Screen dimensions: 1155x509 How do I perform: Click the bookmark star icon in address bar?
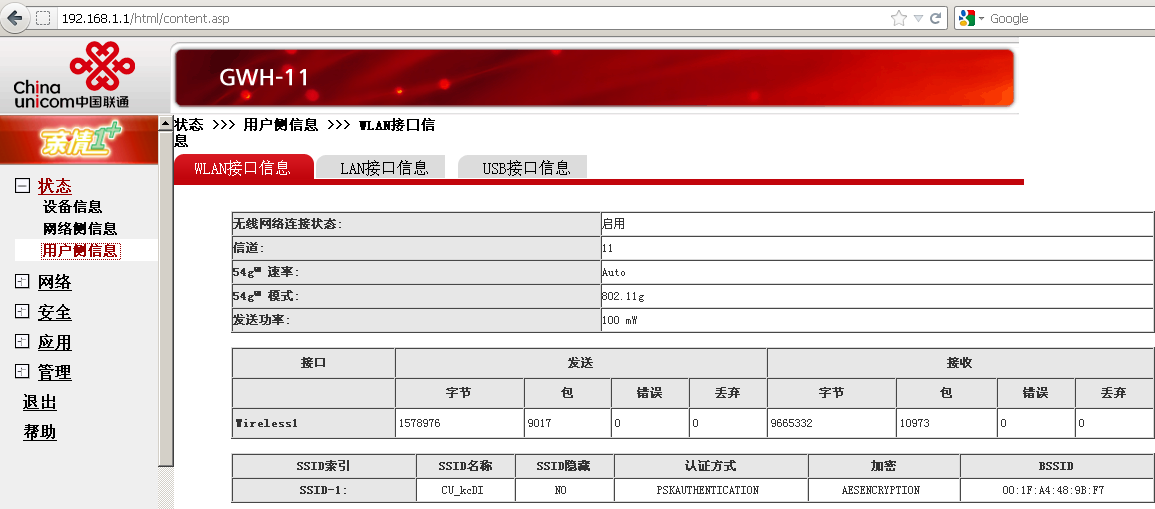click(x=898, y=18)
